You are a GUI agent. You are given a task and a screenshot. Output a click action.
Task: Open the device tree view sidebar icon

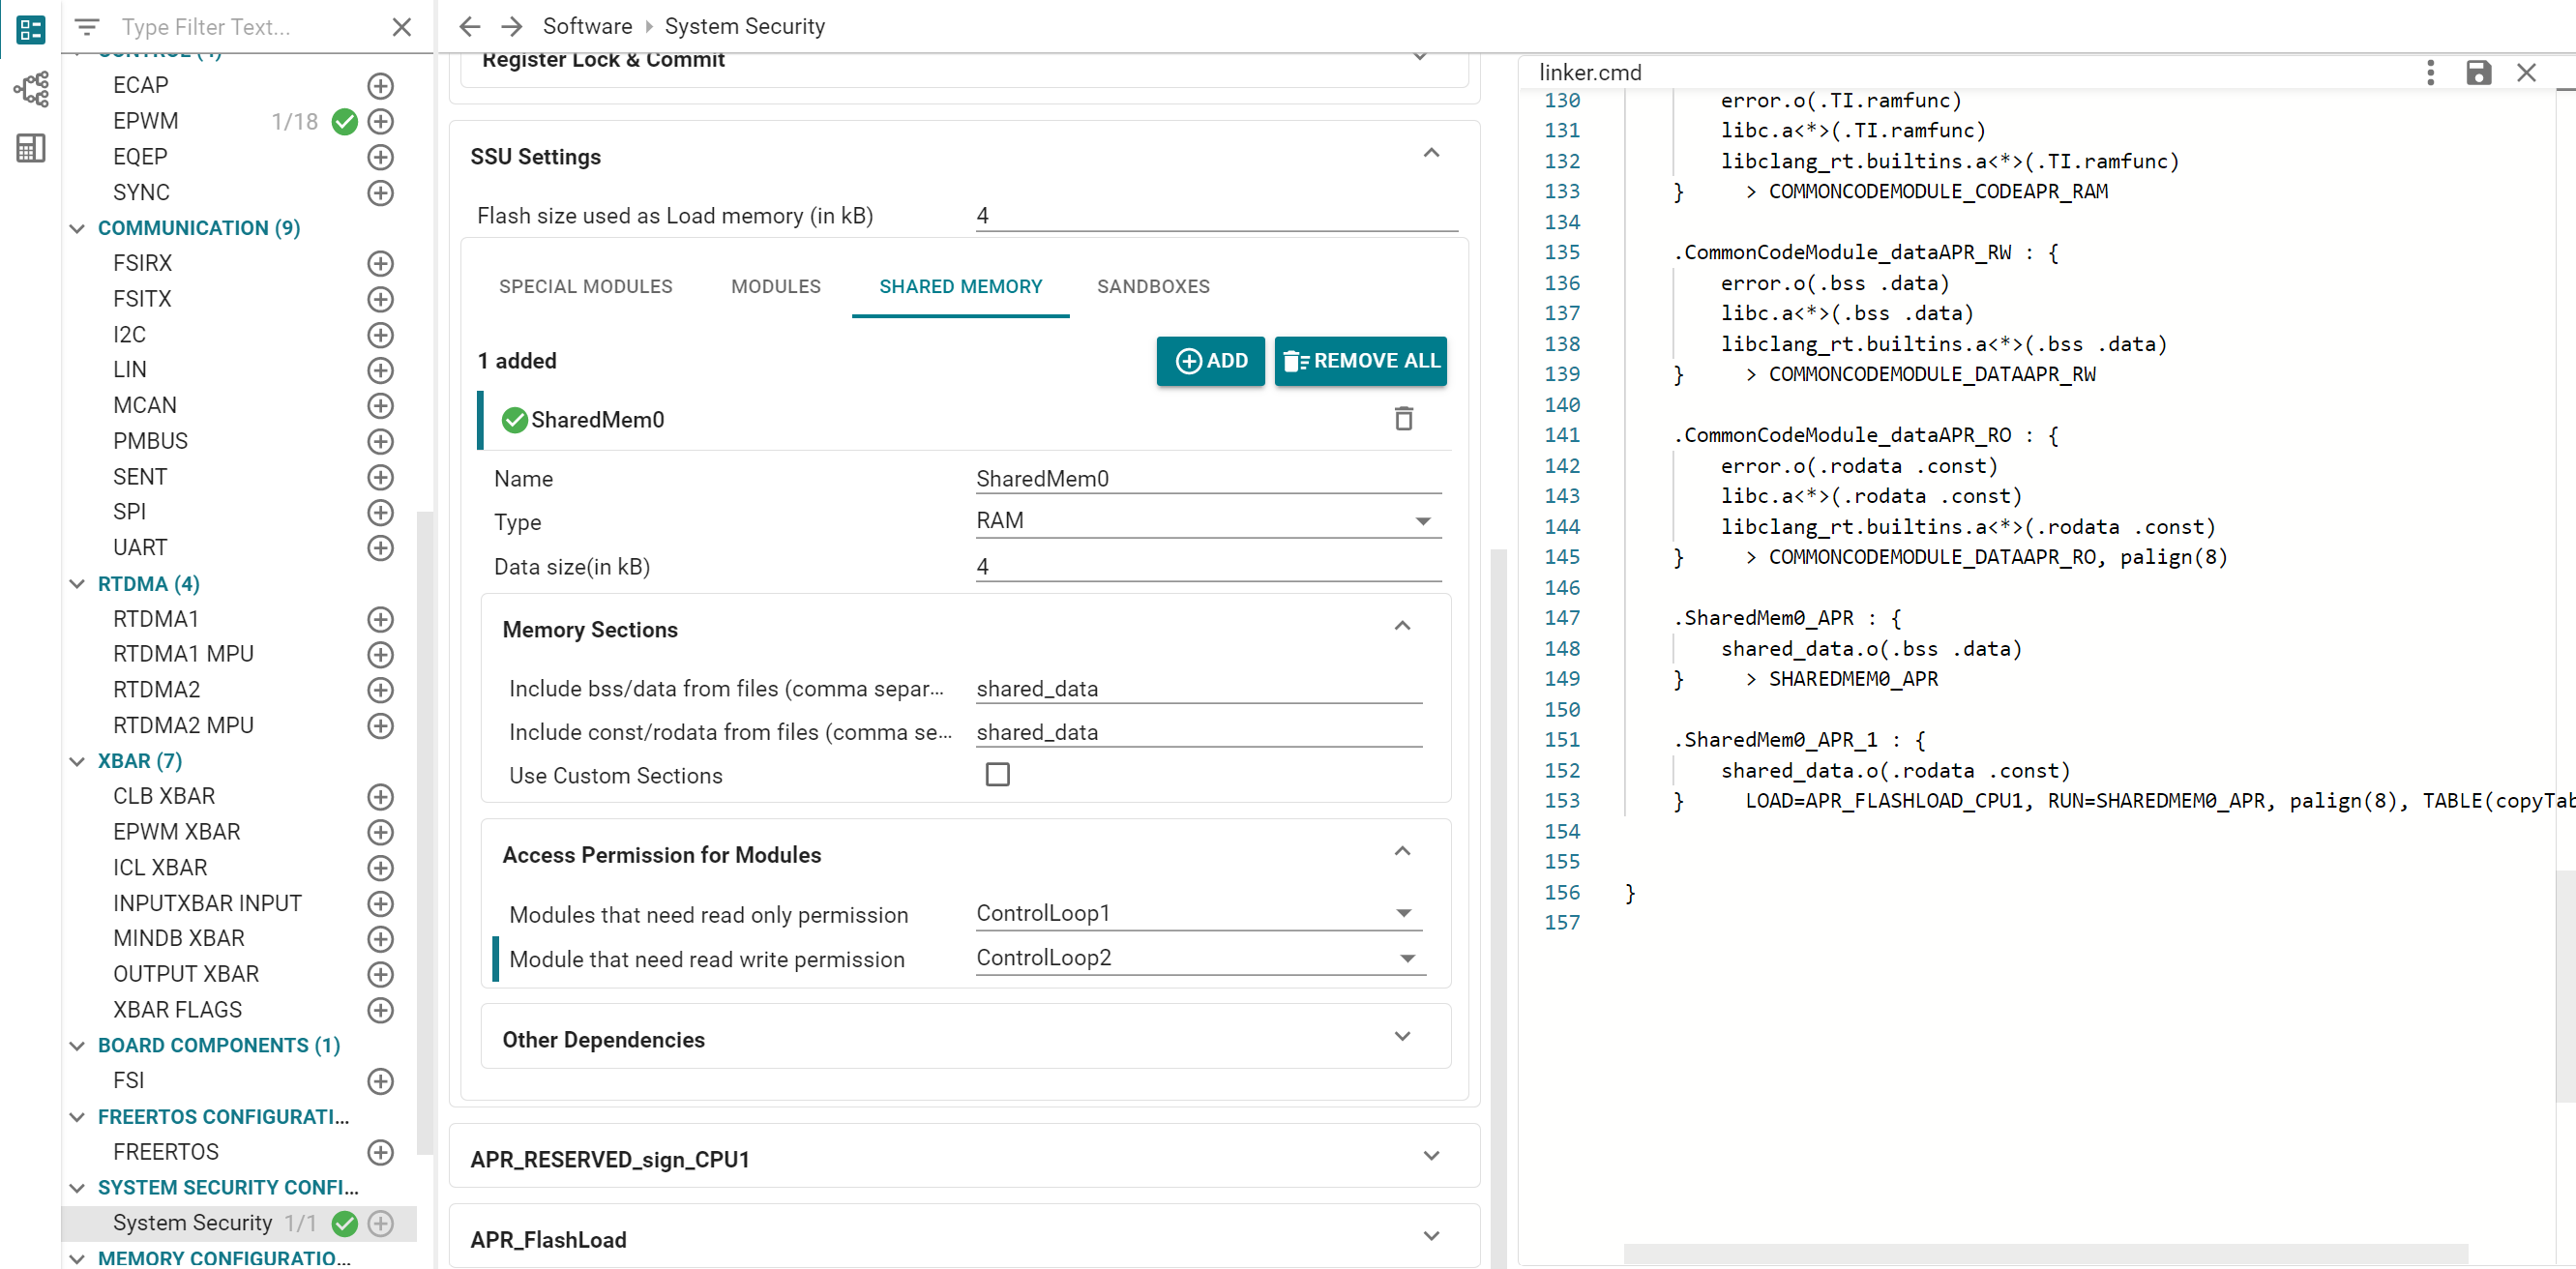click(31, 89)
